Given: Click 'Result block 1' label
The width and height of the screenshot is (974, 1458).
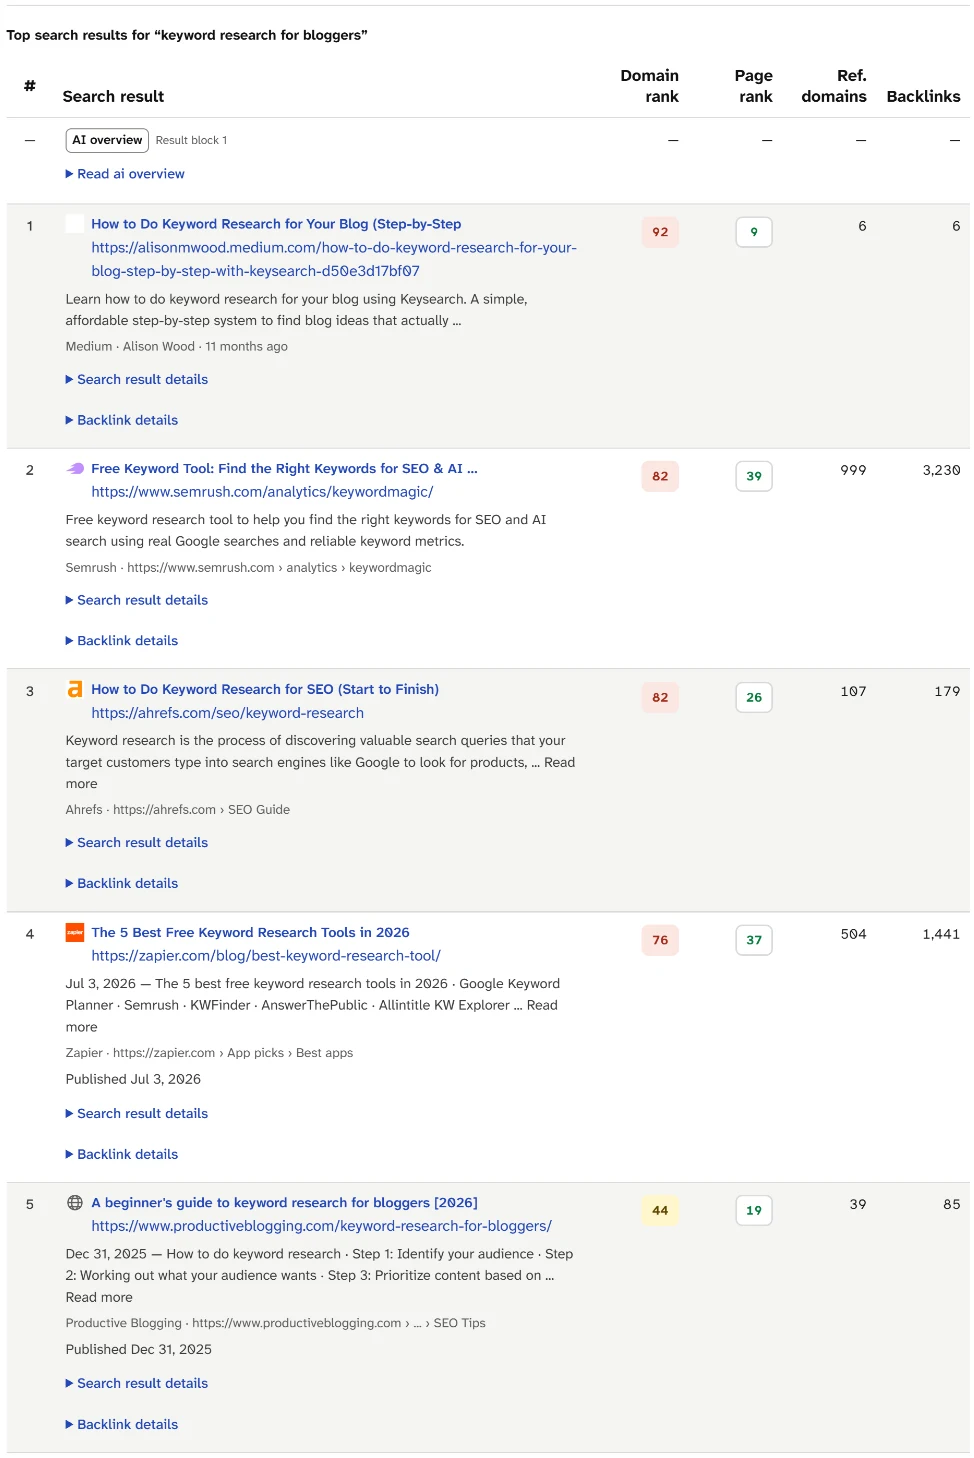Looking at the screenshot, I should pos(191,140).
